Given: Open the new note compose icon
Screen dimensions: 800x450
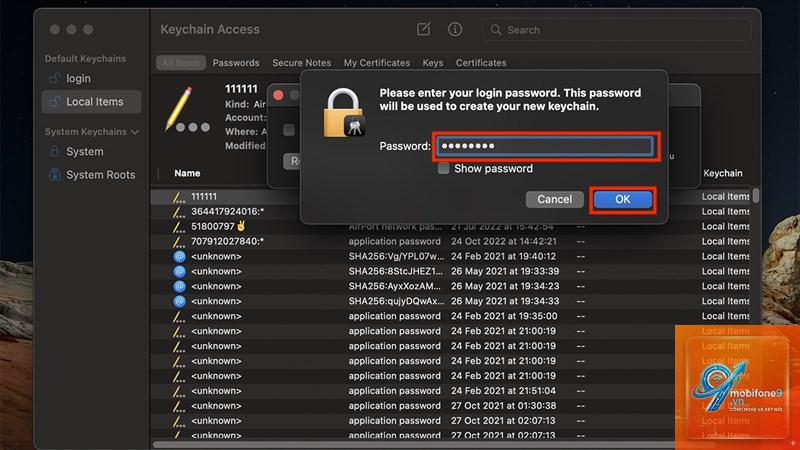Looking at the screenshot, I should 423,30.
